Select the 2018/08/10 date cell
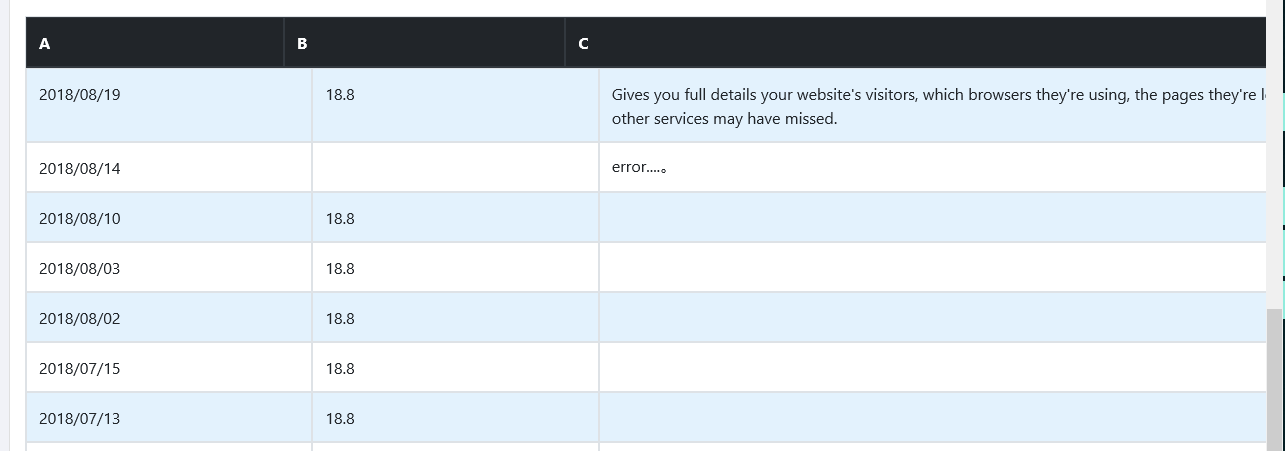The height and width of the screenshot is (451, 1285). click(x=80, y=219)
